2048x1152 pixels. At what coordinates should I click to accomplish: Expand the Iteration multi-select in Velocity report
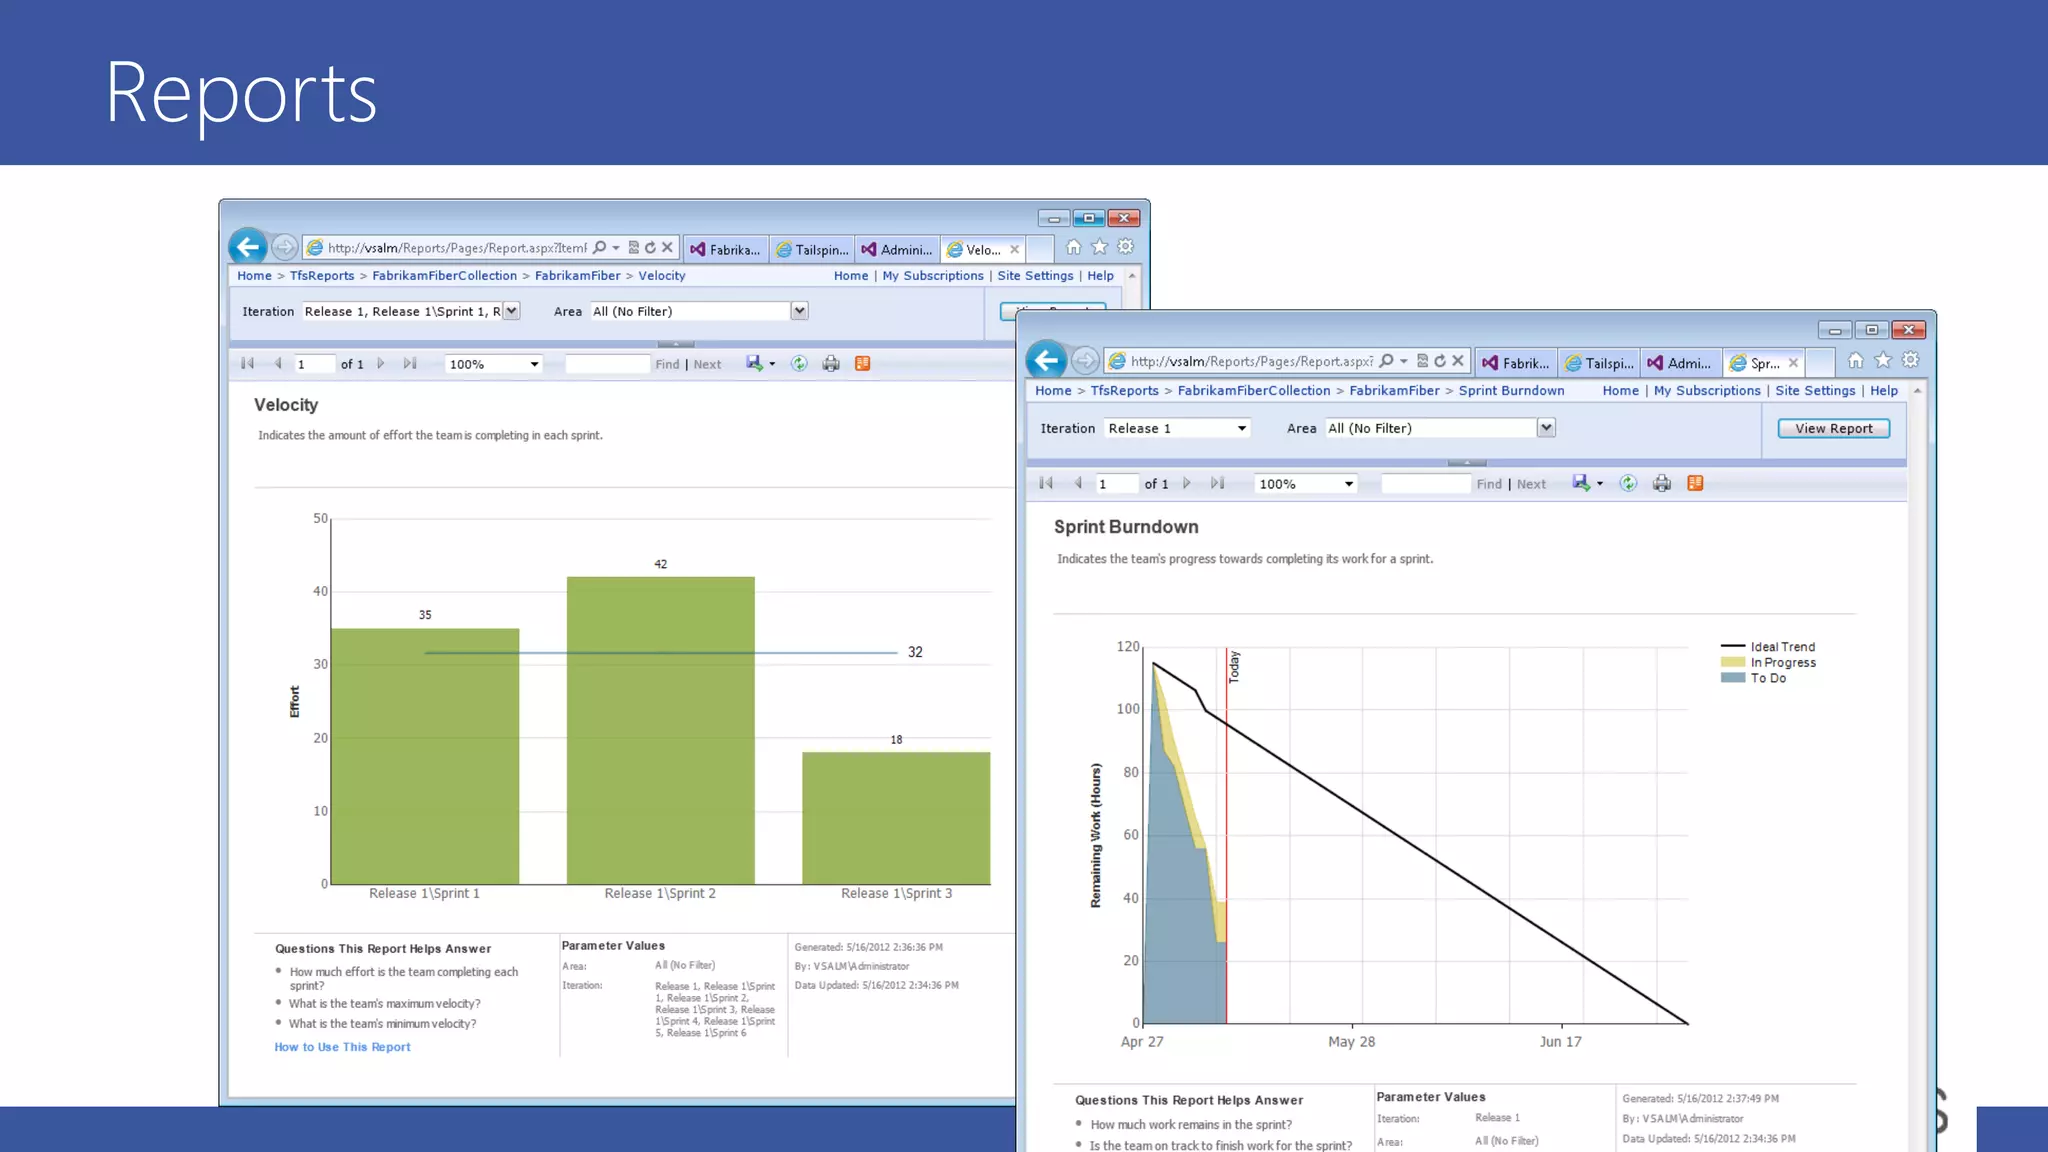(512, 311)
